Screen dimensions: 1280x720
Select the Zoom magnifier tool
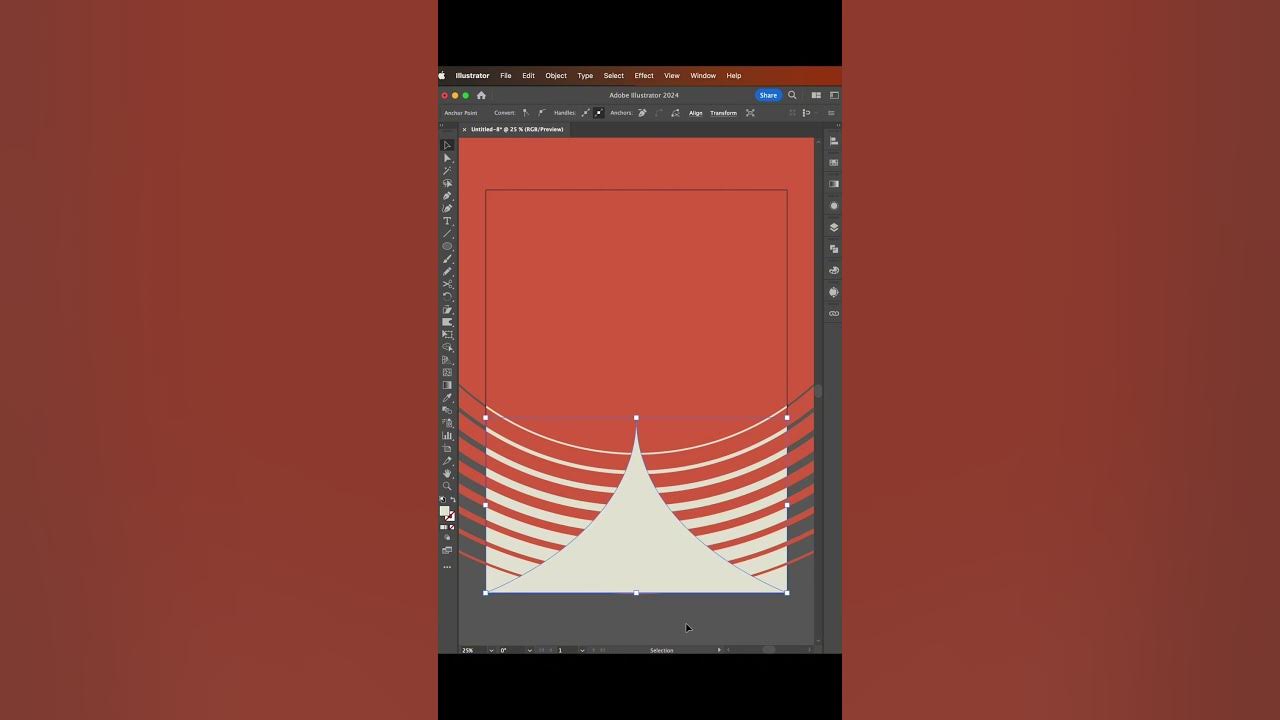447,486
